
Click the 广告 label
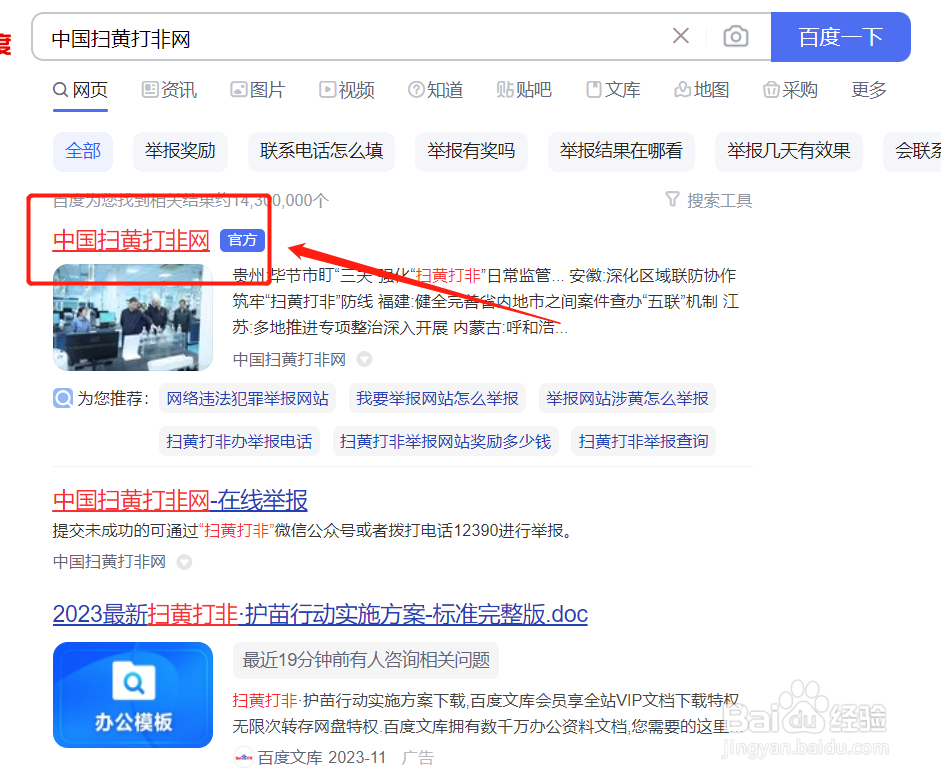pos(418,758)
